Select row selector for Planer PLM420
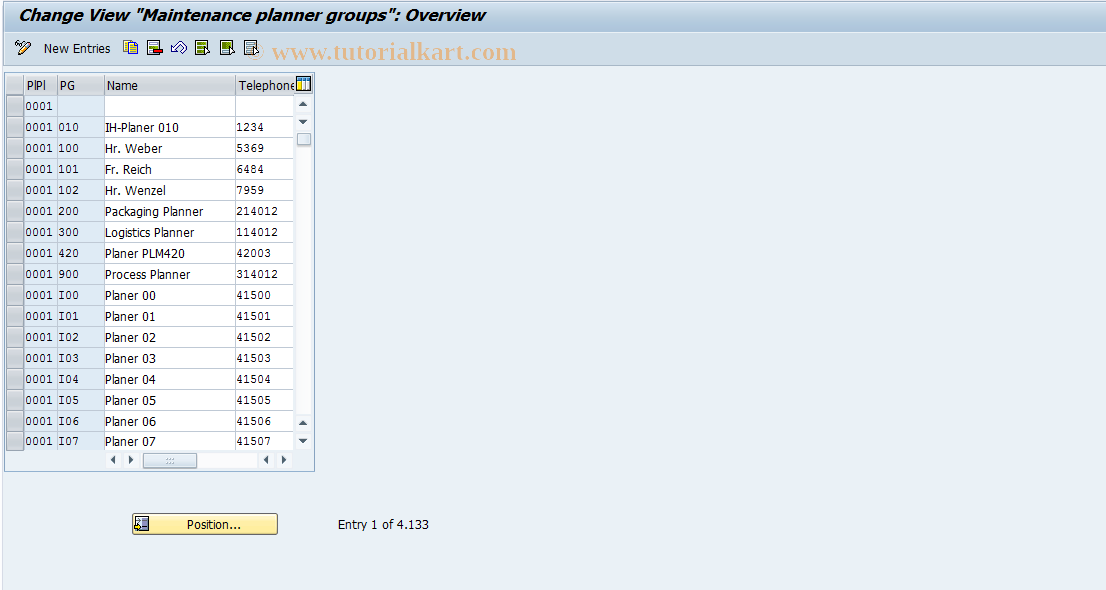1106x590 pixels. click(x=15, y=253)
